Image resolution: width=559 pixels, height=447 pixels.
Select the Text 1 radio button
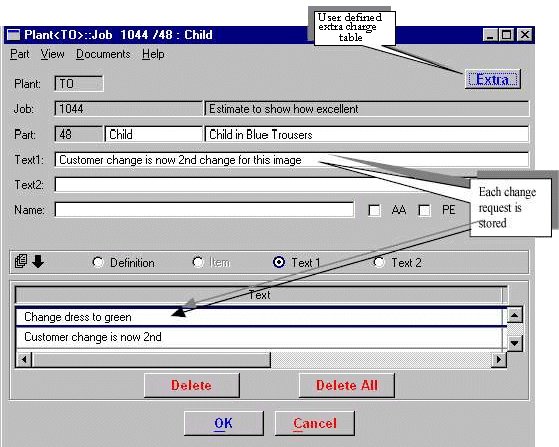tap(279, 263)
